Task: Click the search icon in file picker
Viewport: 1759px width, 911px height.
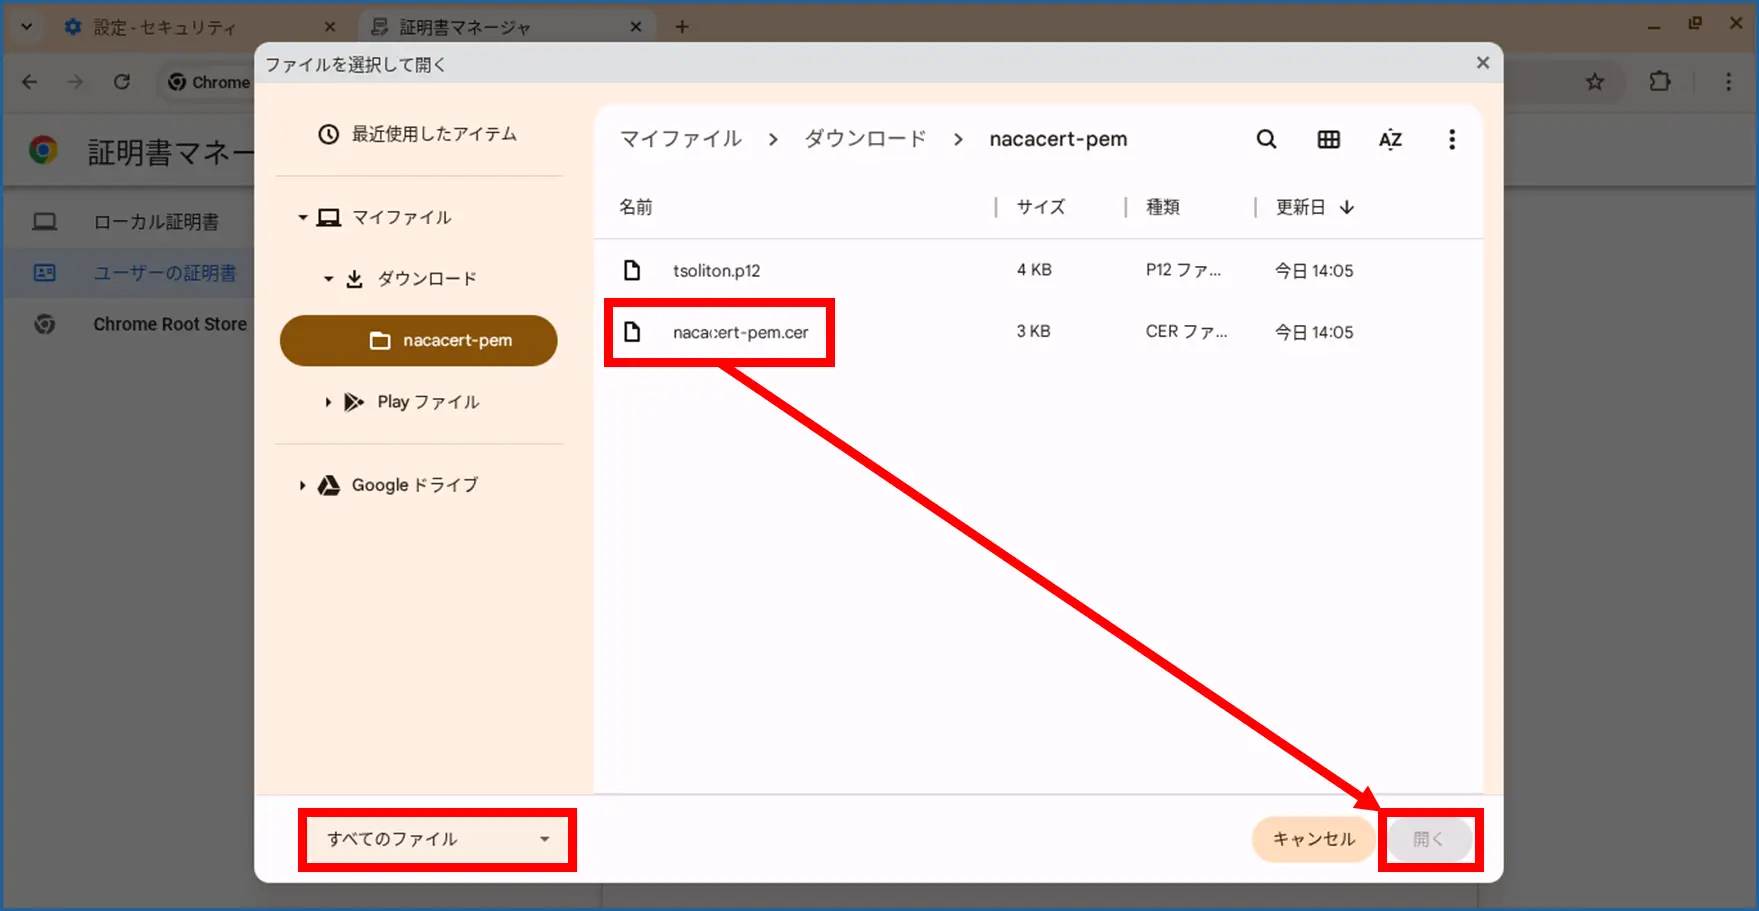Action: pyautogui.click(x=1266, y=139)
